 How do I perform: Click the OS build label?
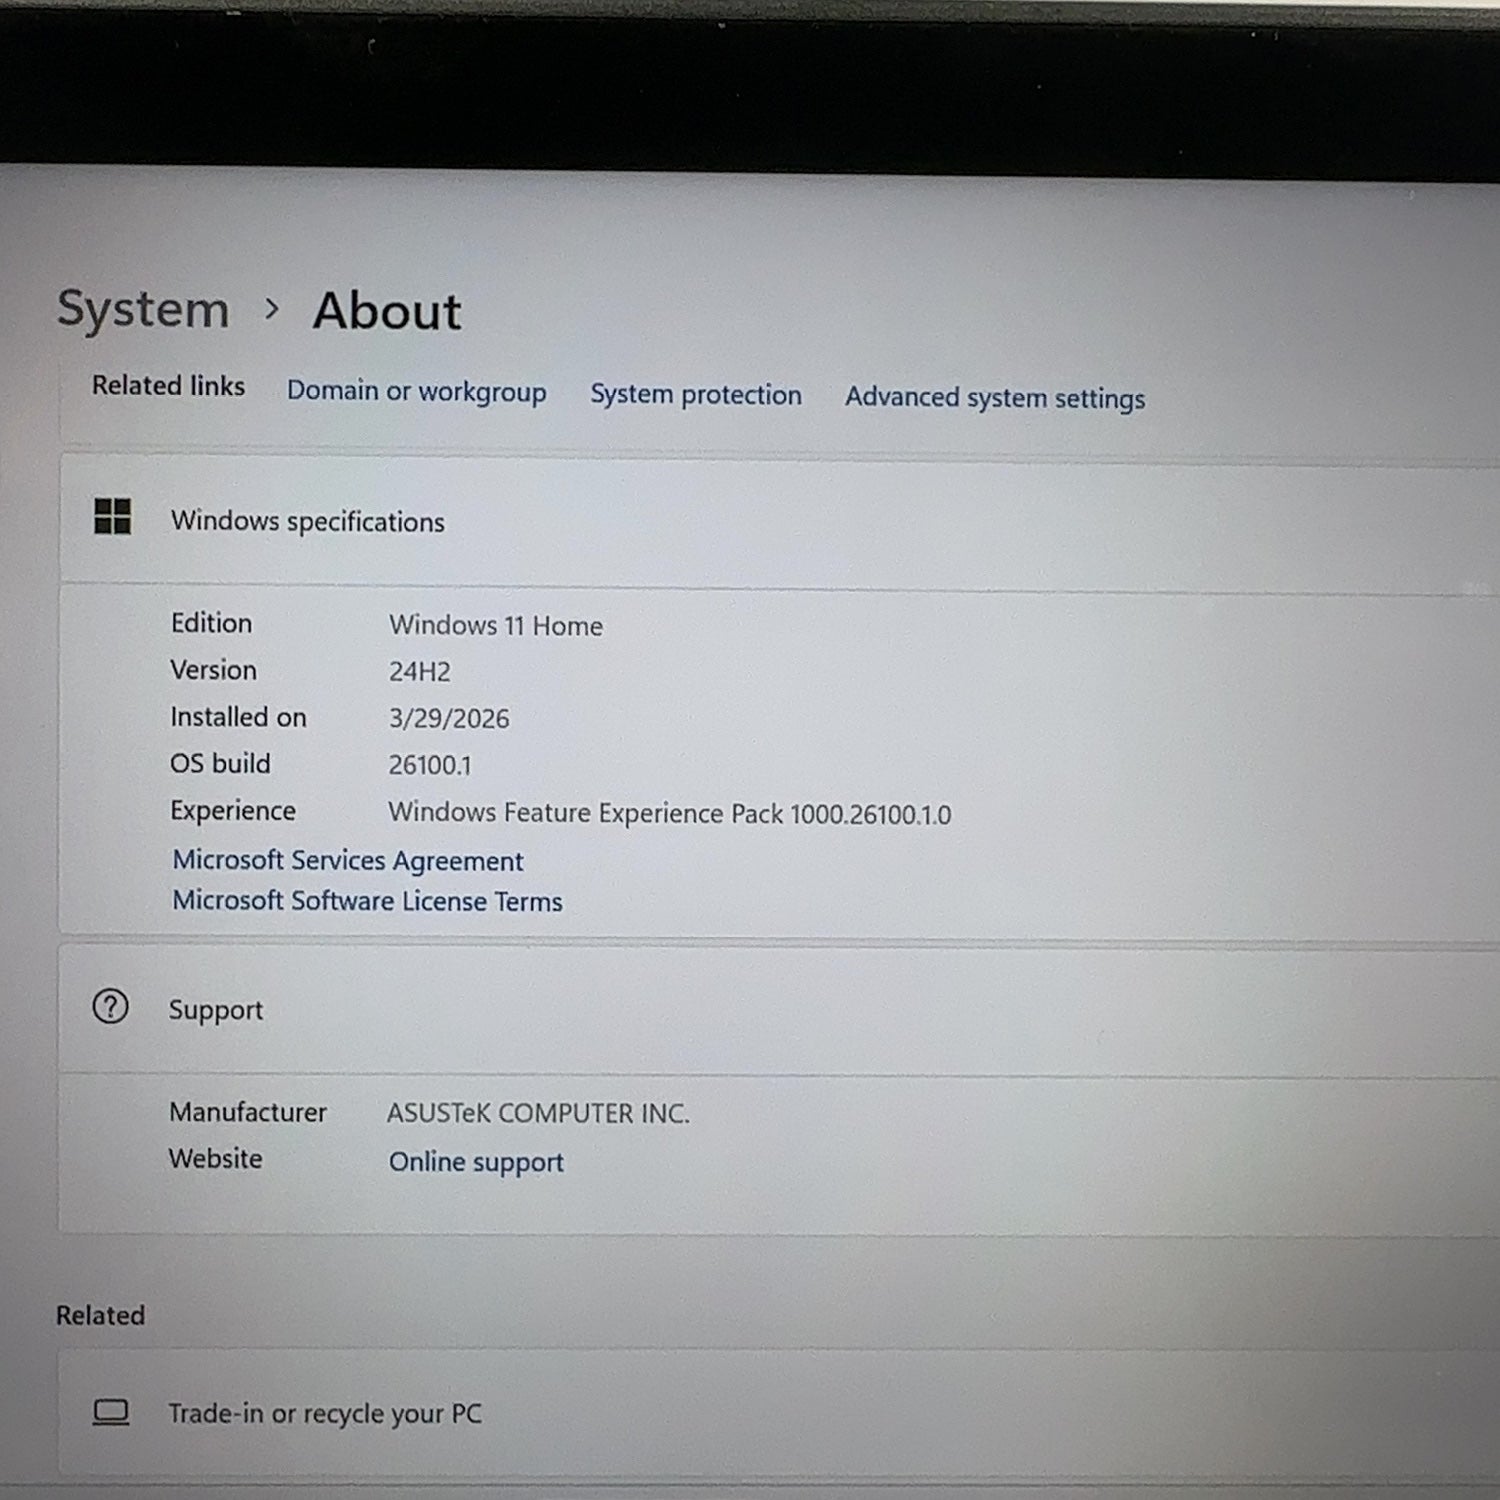[x=220, y=763]
